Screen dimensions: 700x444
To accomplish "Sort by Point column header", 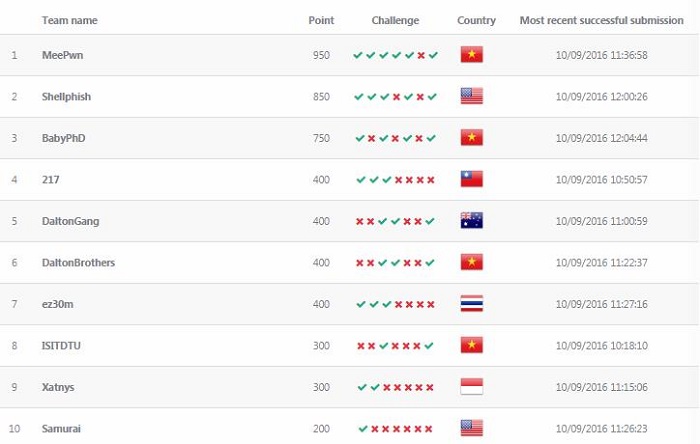I will point(321,21).
